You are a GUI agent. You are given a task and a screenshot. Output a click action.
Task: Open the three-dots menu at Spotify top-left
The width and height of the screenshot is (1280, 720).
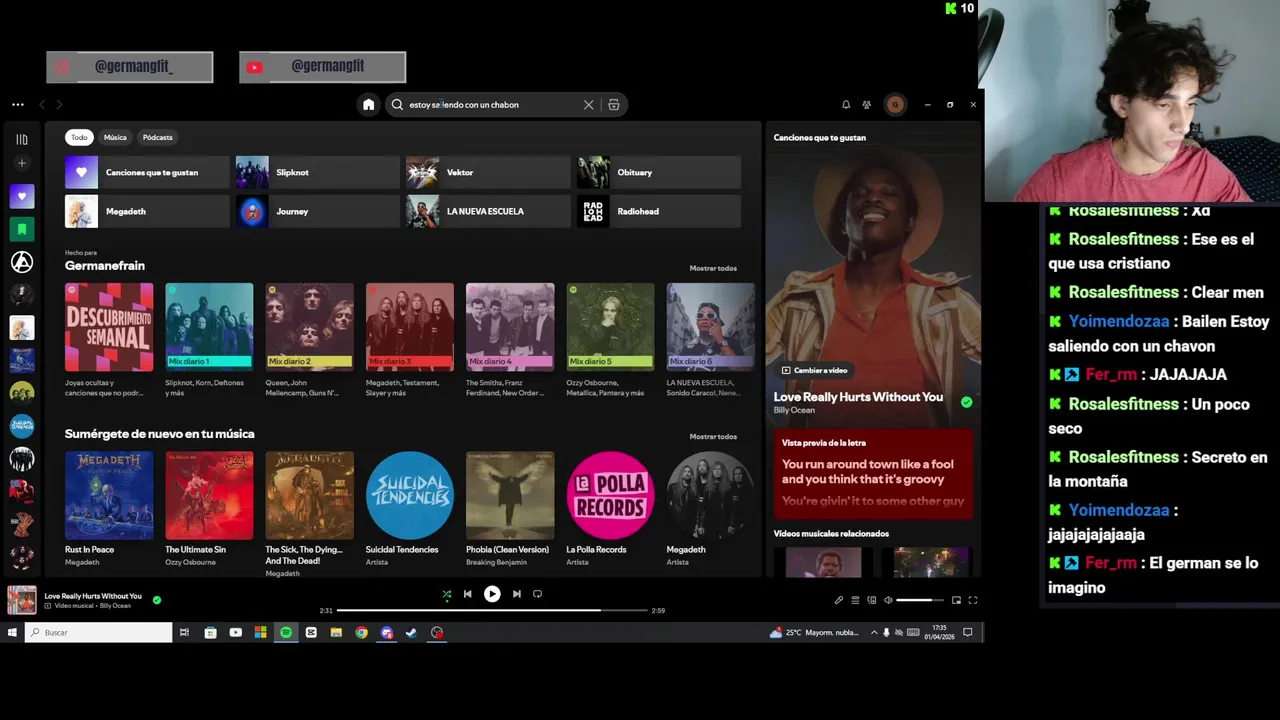18,104
